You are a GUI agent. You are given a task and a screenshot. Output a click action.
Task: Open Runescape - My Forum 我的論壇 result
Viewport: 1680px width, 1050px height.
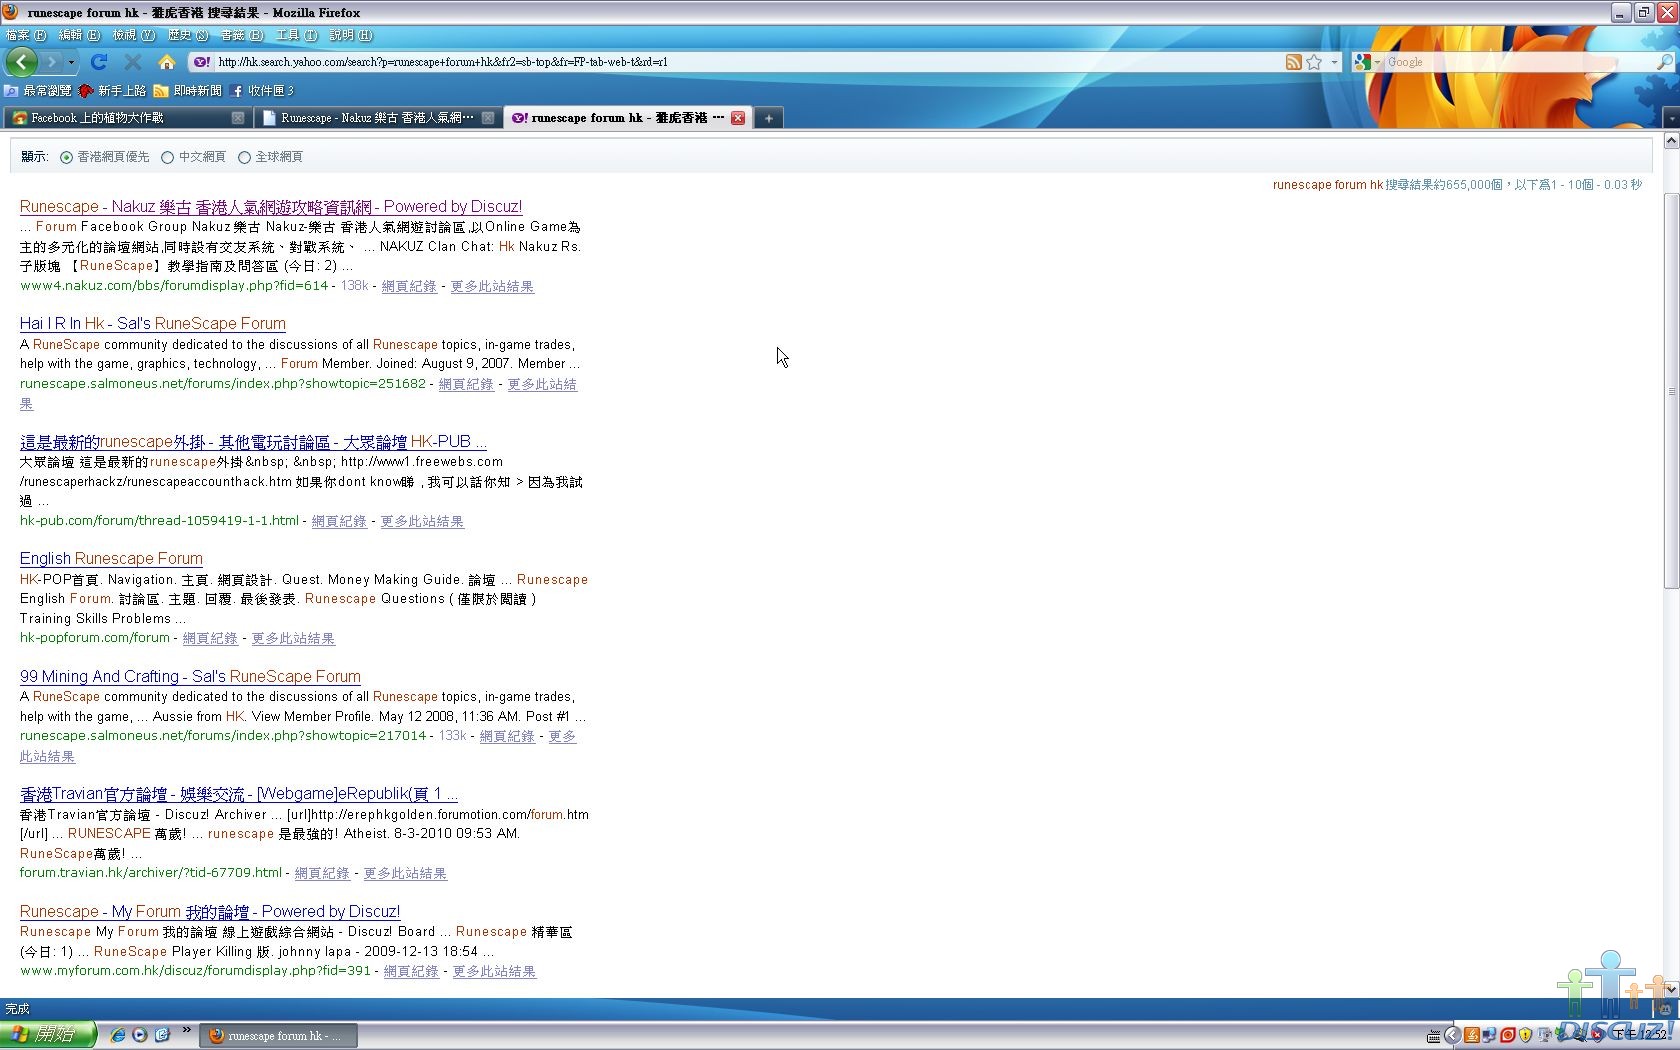tap(210, 912)
